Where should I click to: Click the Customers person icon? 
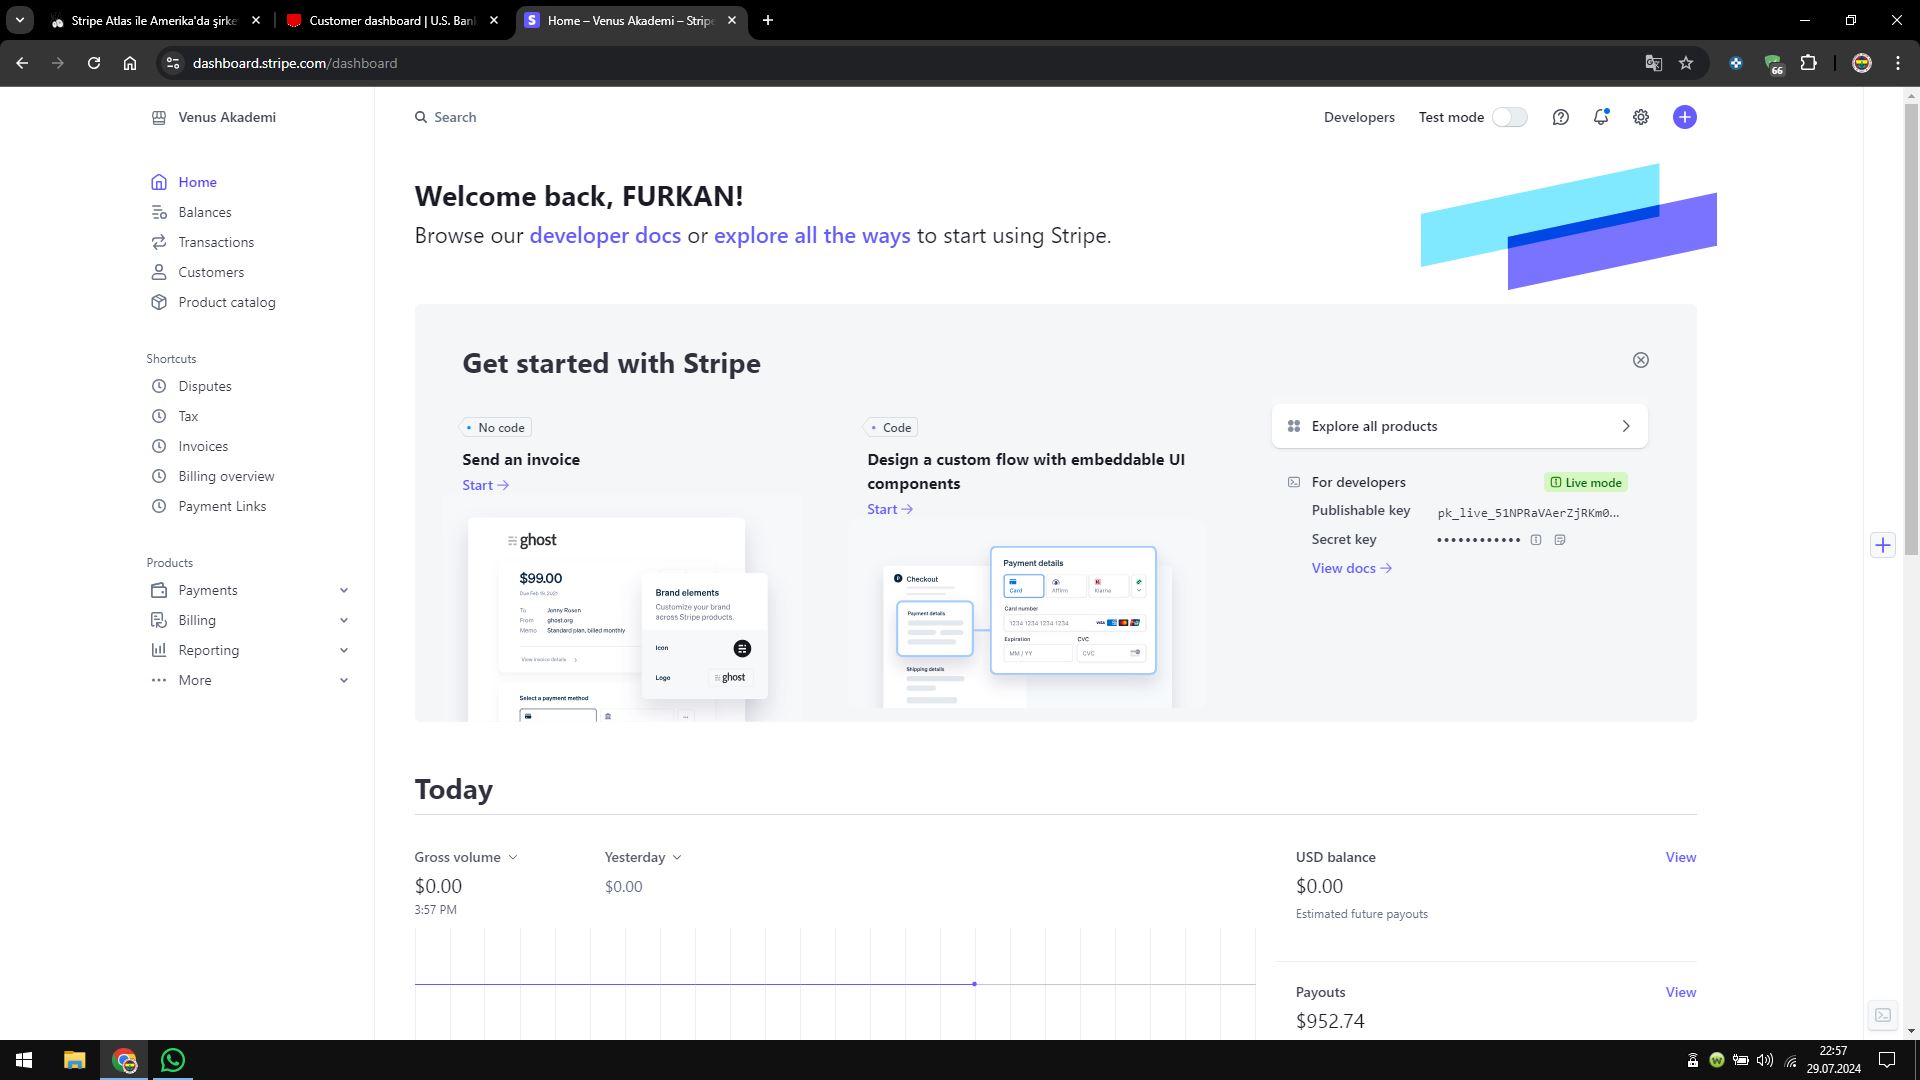[x=158, y=272]
